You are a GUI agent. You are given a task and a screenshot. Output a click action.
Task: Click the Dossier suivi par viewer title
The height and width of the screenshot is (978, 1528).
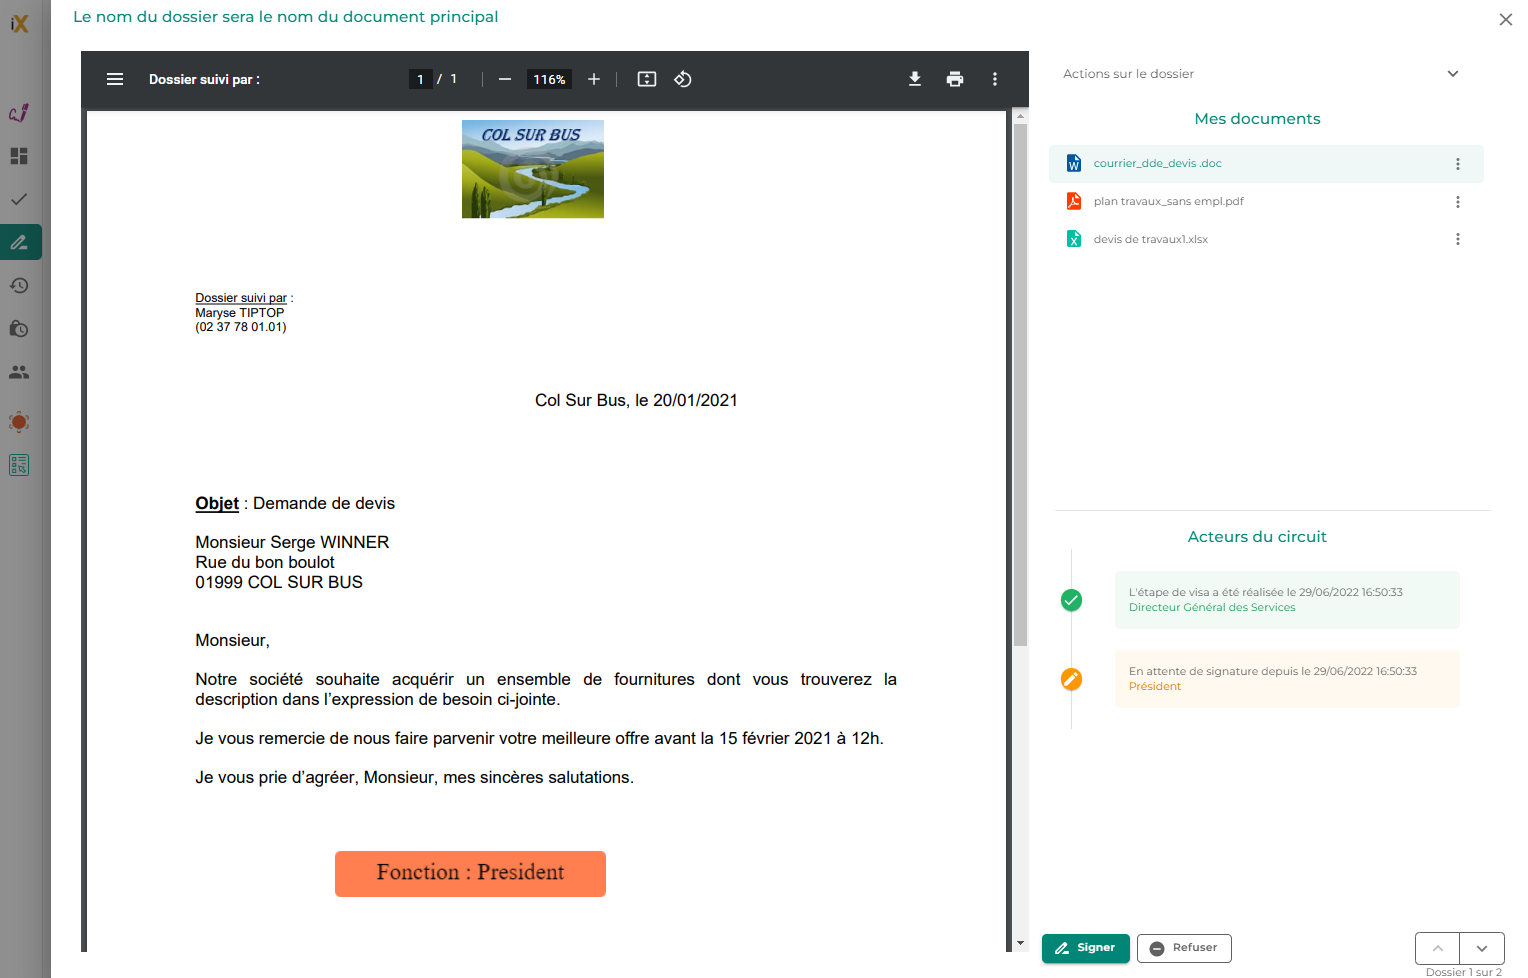pos(204,79)
